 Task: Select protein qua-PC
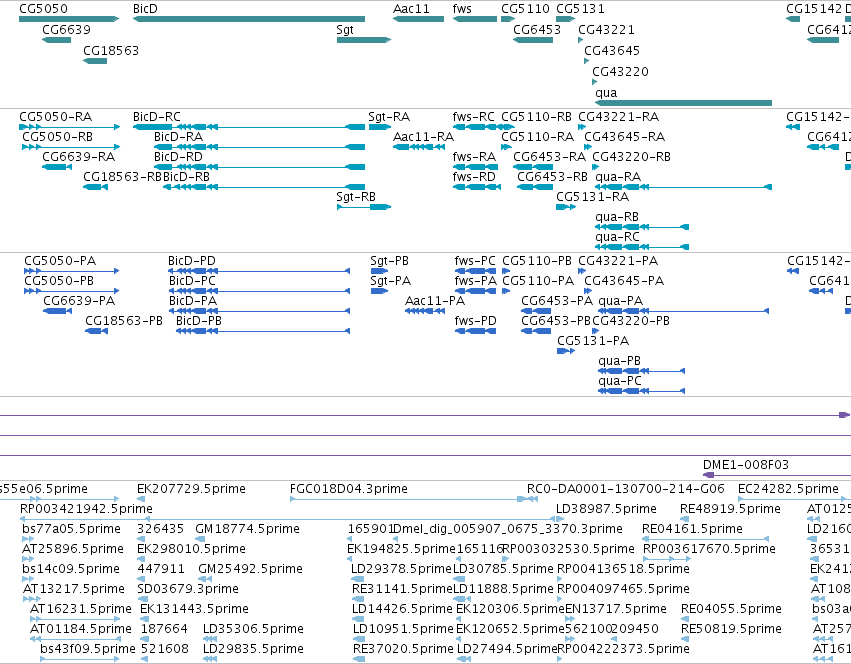(x=642, y=391)
